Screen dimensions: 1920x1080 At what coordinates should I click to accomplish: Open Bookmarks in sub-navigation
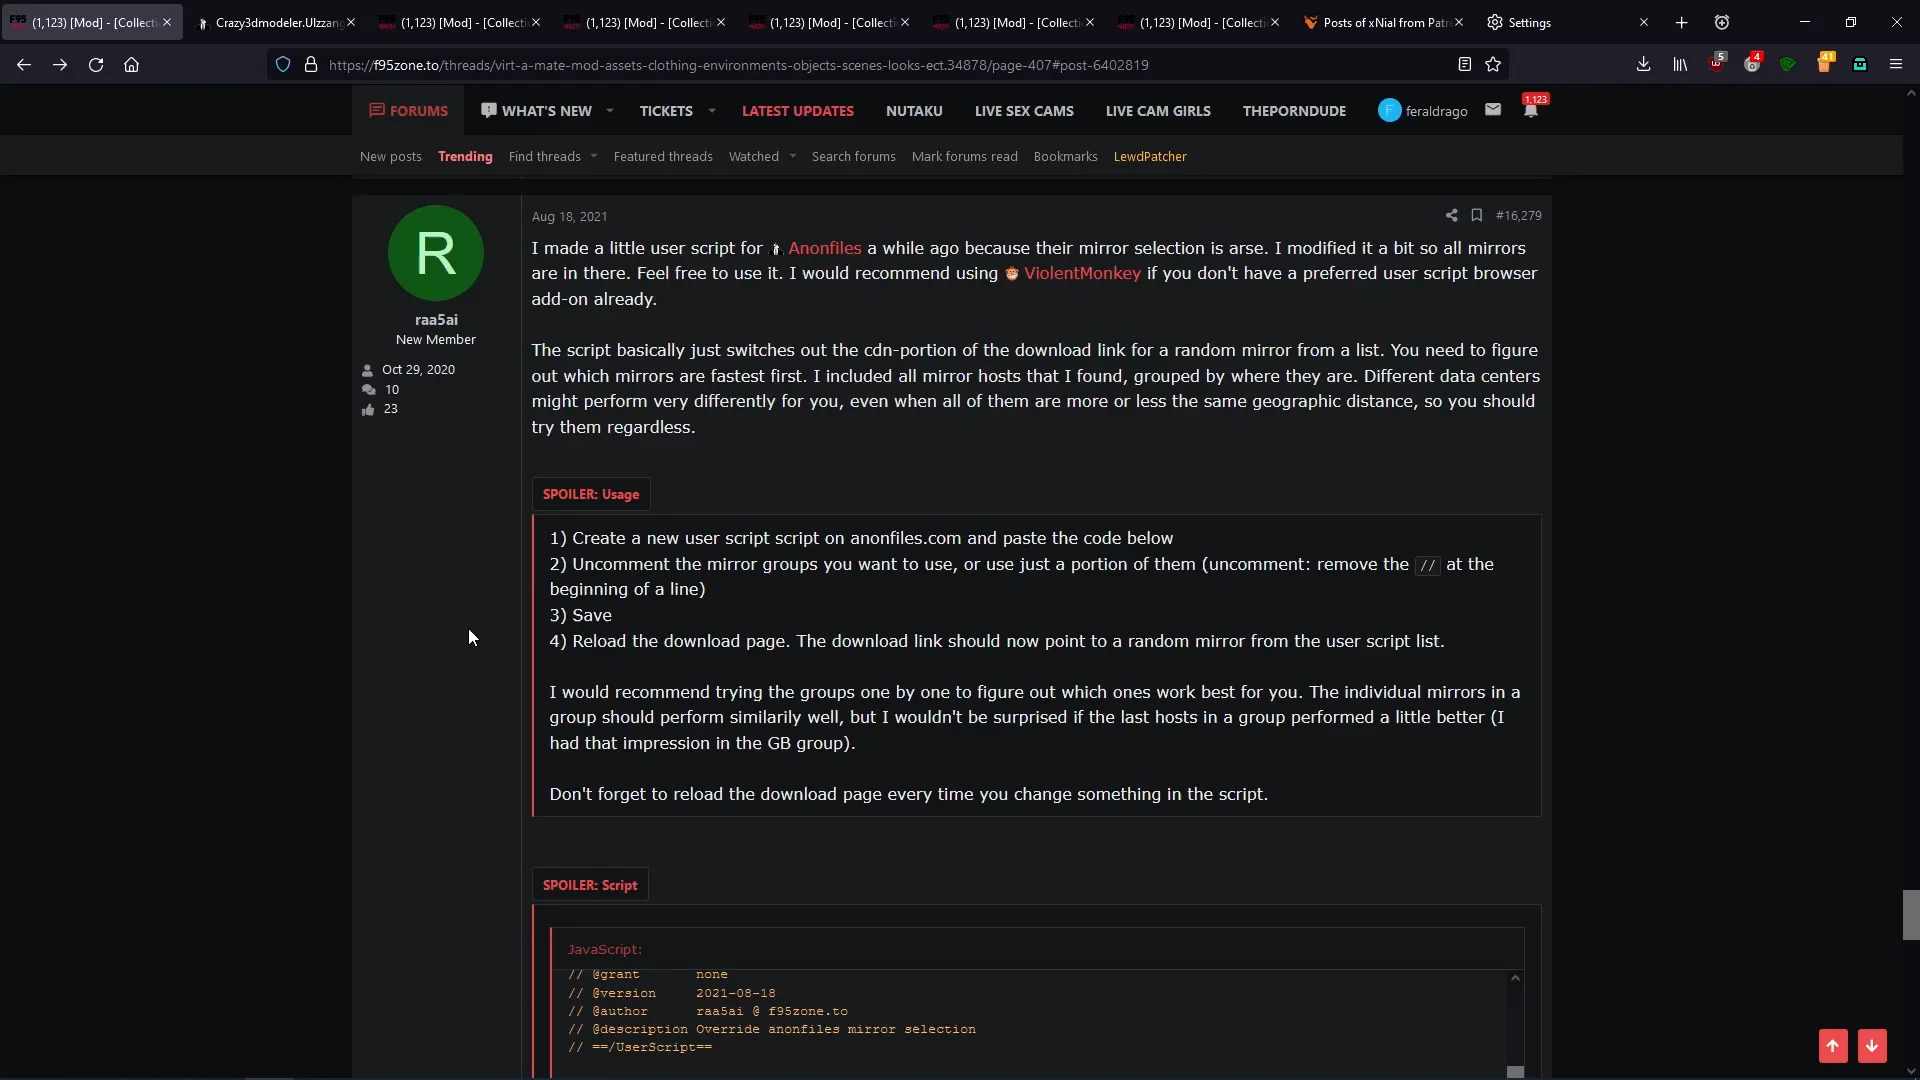(1066, 157)
